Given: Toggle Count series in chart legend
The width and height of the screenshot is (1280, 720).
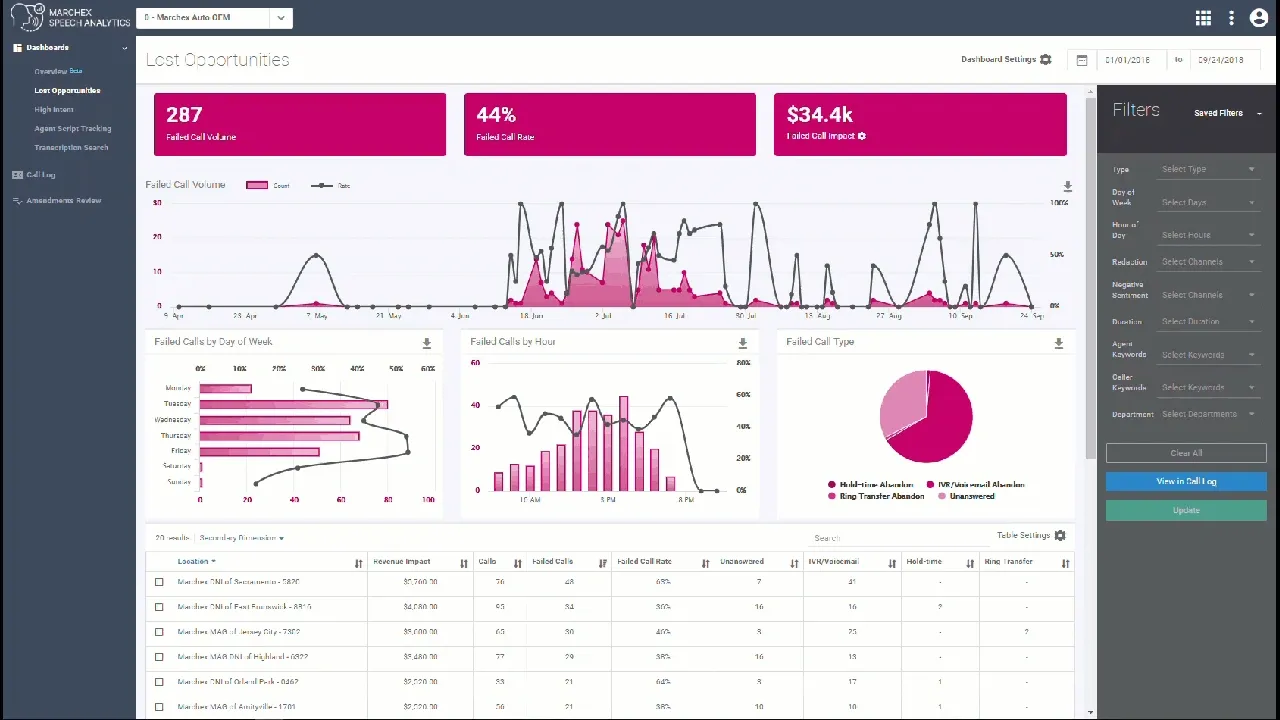Looking at the screenshot, I should [x=268, y=186].
